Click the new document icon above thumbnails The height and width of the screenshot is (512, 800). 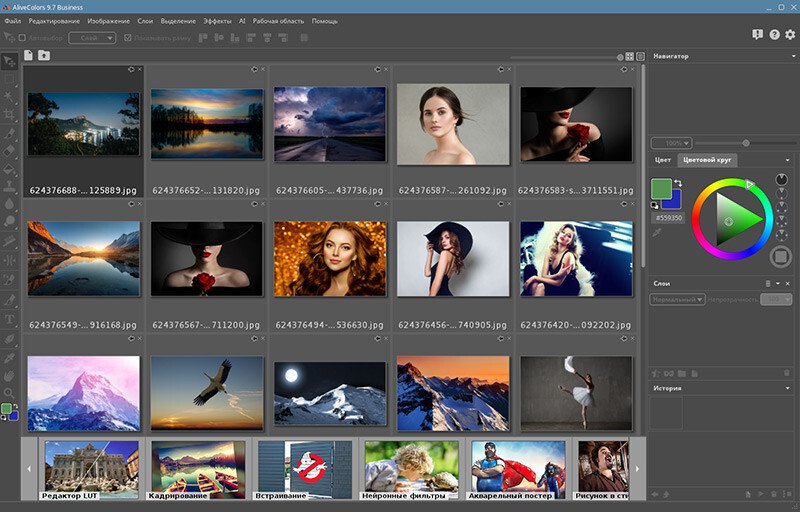[29, 56]
